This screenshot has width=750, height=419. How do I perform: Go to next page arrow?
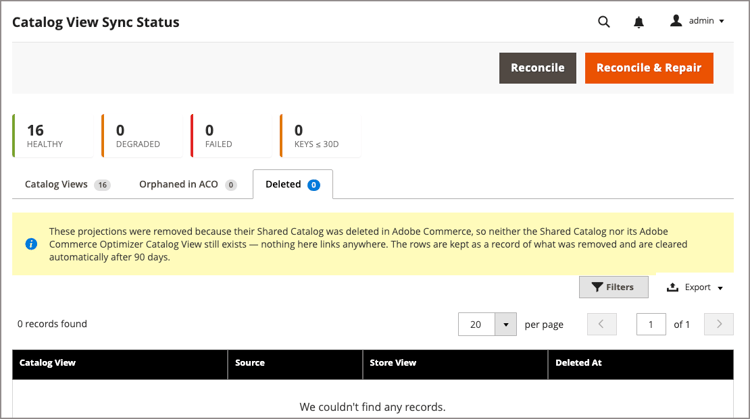pyautogui.click(x=719, y=324)
